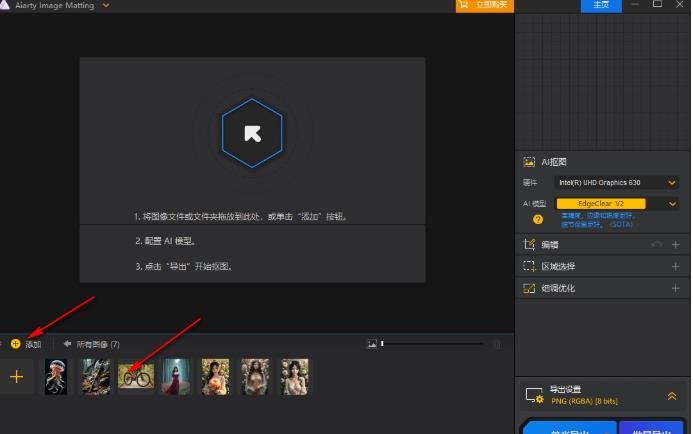Select the sixth thumbnail, woman among flowers
The image size is (693, 434).
coord(255,377)
